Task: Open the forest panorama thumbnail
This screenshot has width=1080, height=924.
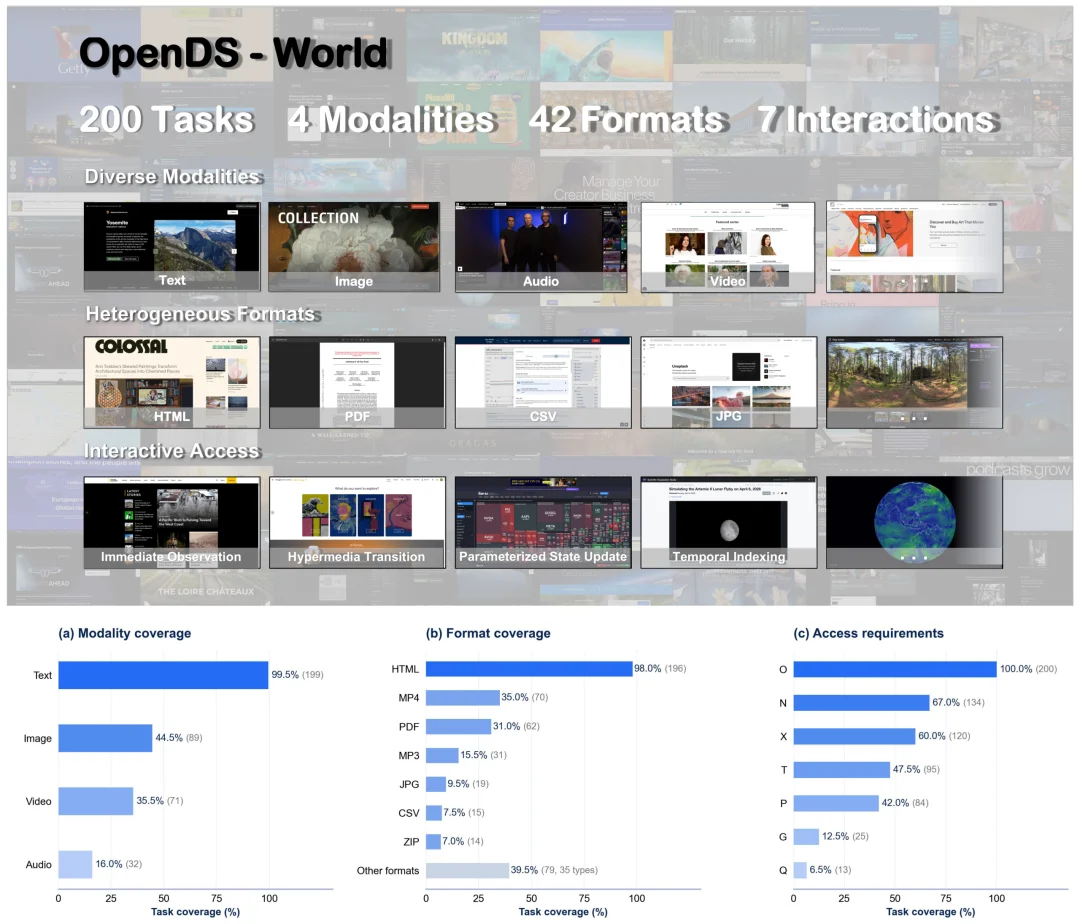Action: [915, 382]
